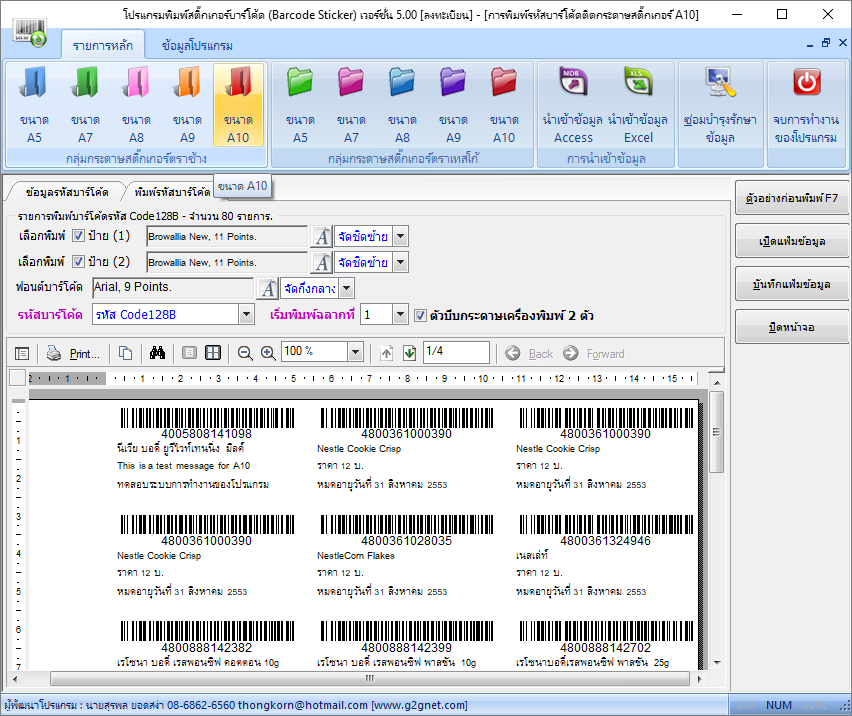Click the 1/4 page number field
The height and width of the screenshot is (716, 852).
click(456, 352)
